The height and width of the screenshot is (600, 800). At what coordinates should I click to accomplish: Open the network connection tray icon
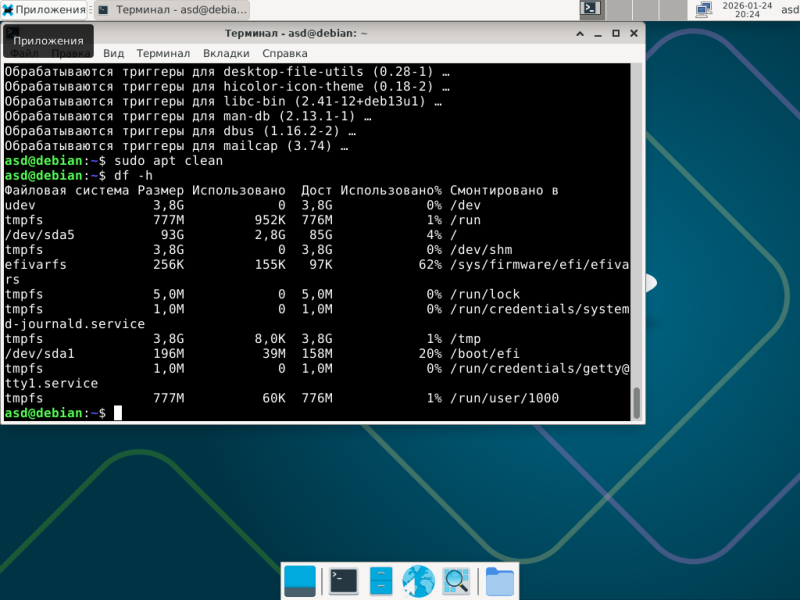(703, 10)
